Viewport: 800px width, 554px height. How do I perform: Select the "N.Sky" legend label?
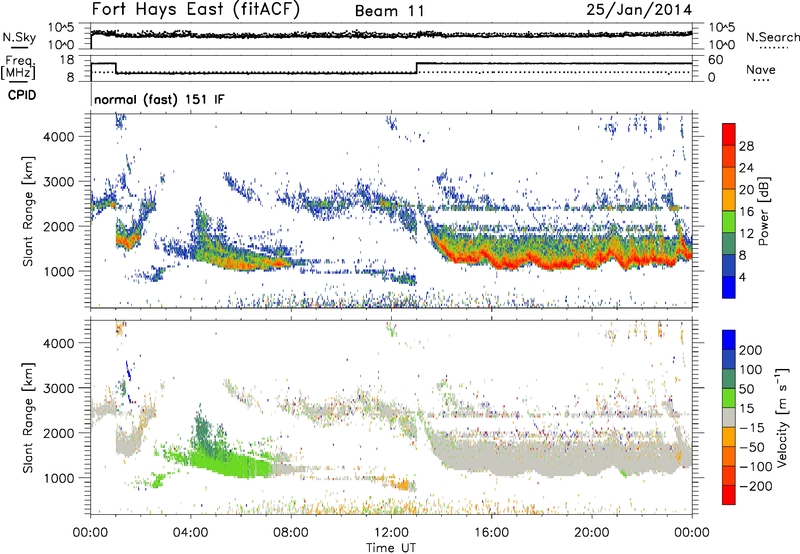pyautogui.click(x=19, y=37)
